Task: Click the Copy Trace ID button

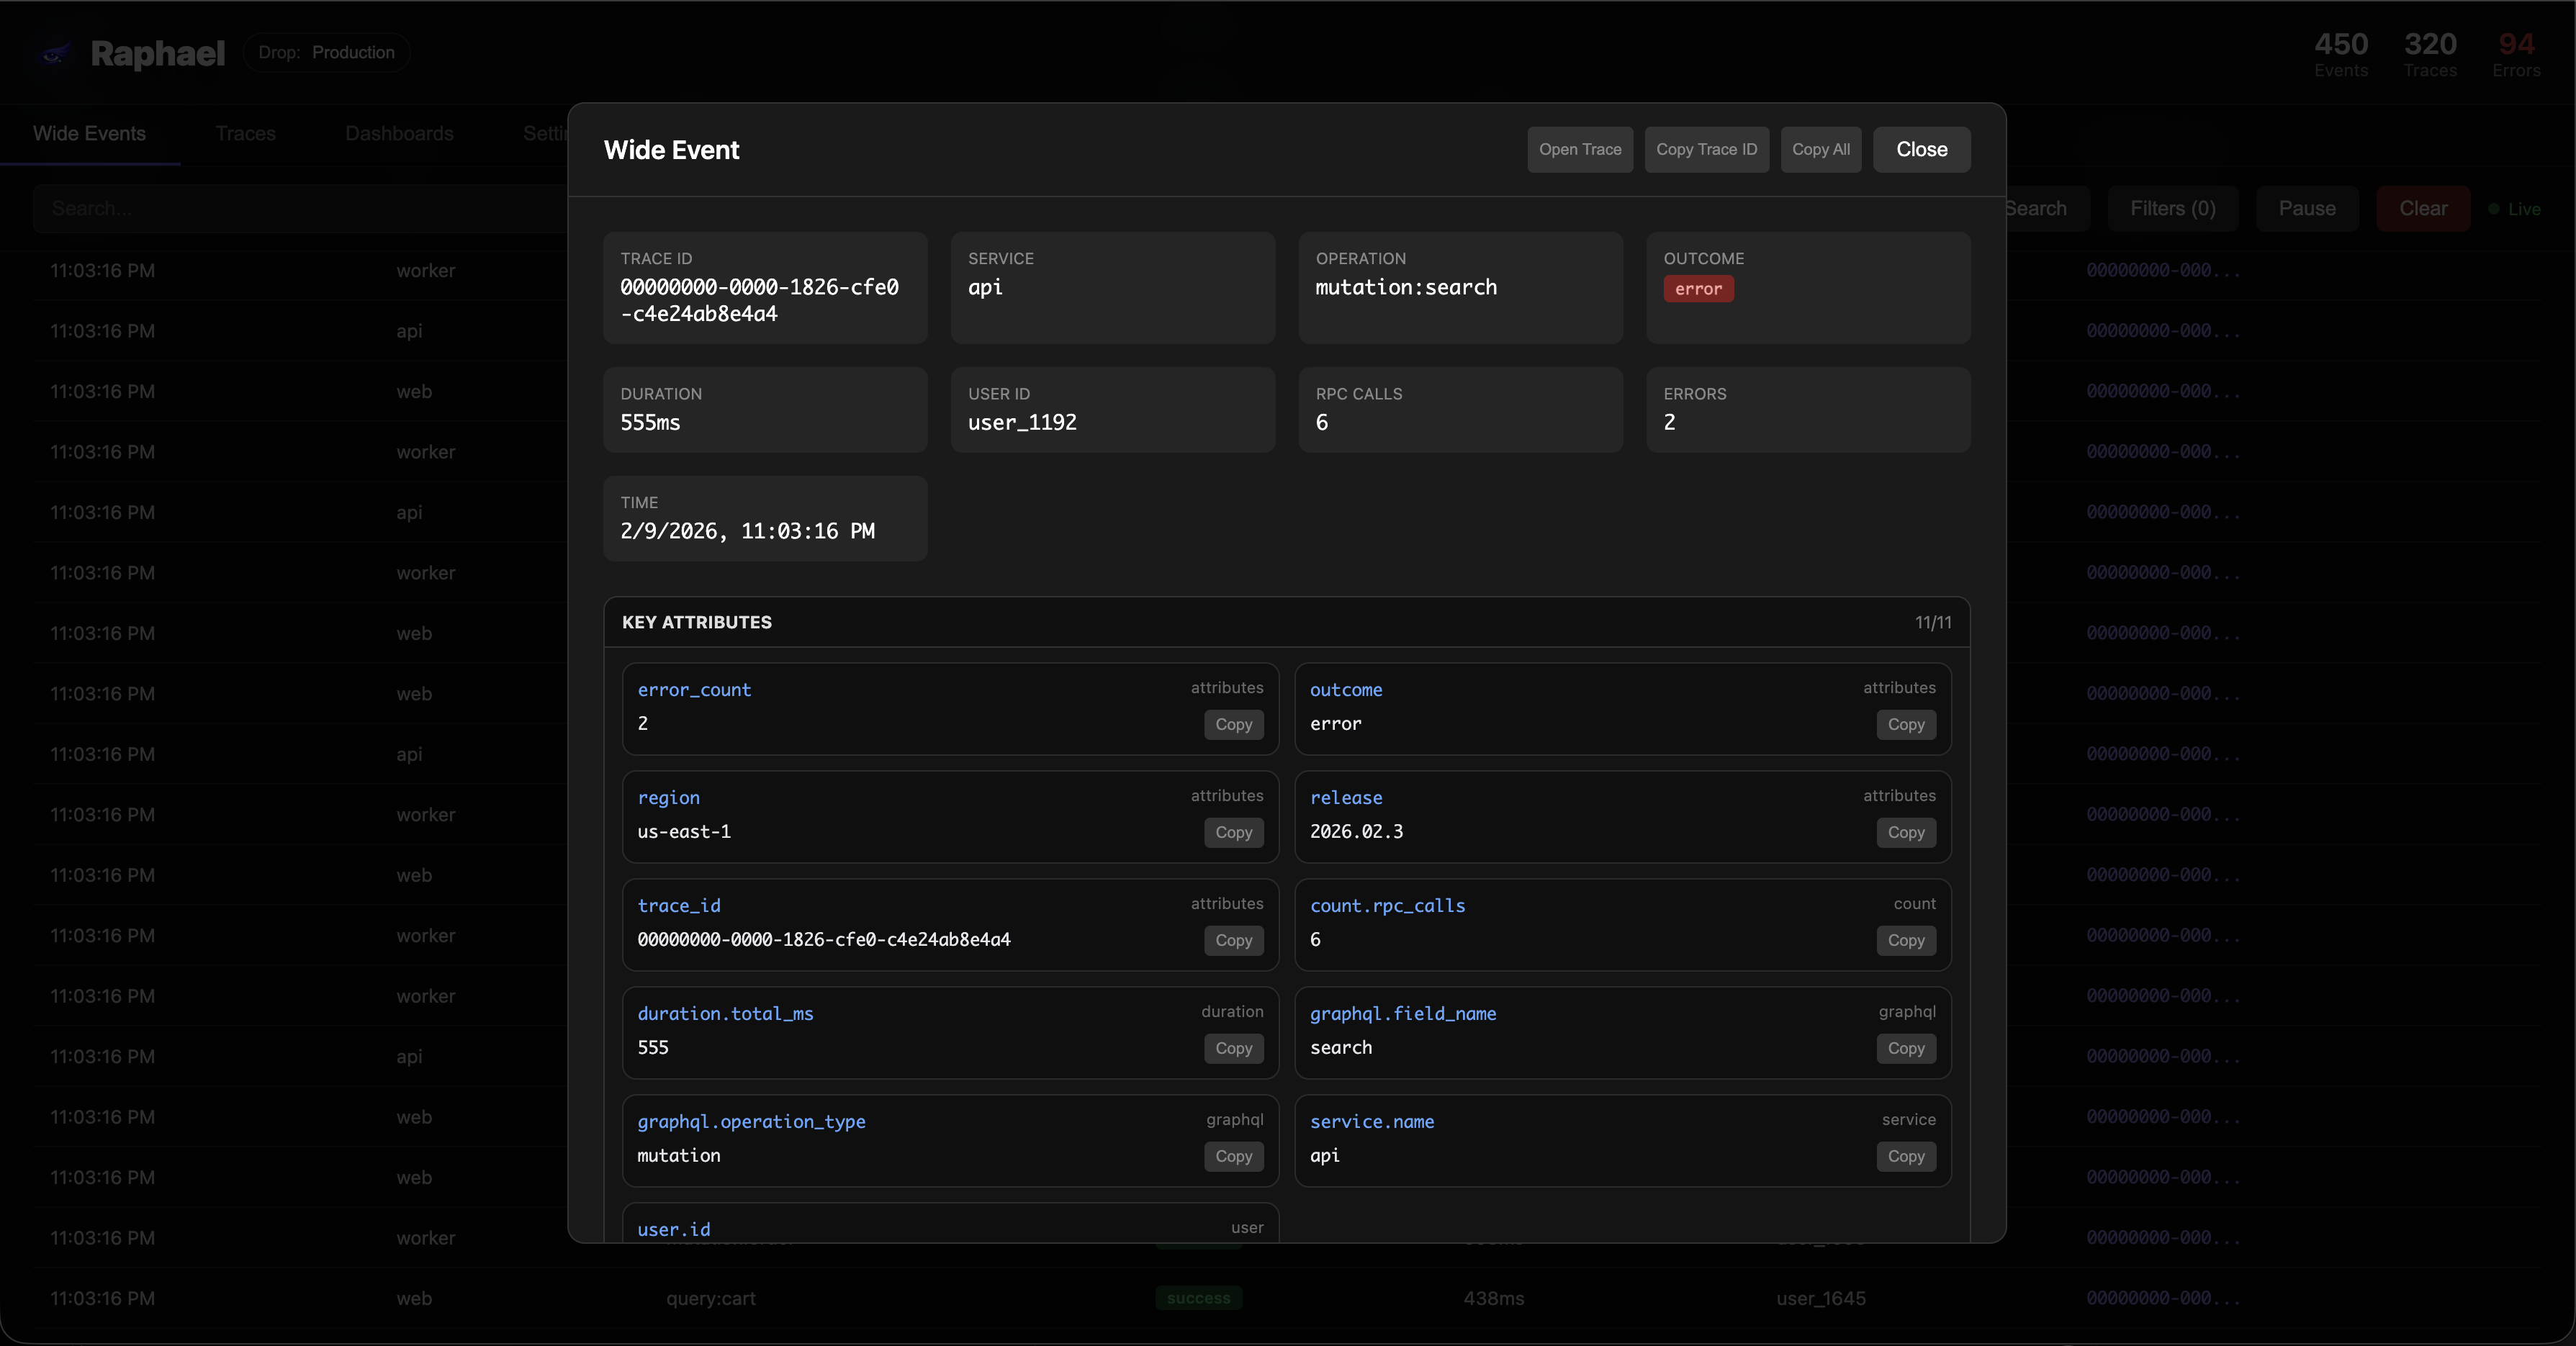Action: click(x=1705, y=149)
